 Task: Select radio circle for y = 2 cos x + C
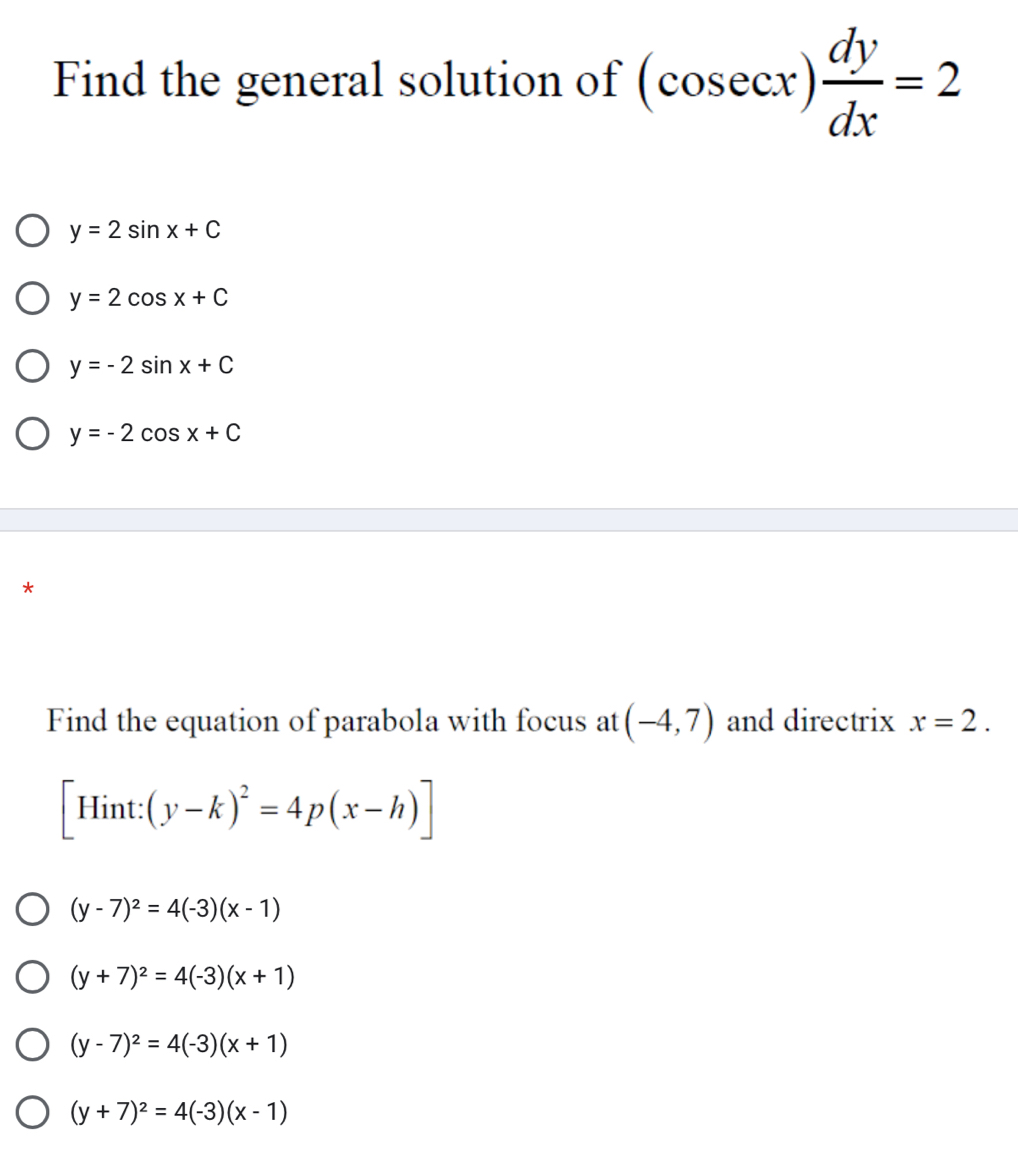pos(33,298)
